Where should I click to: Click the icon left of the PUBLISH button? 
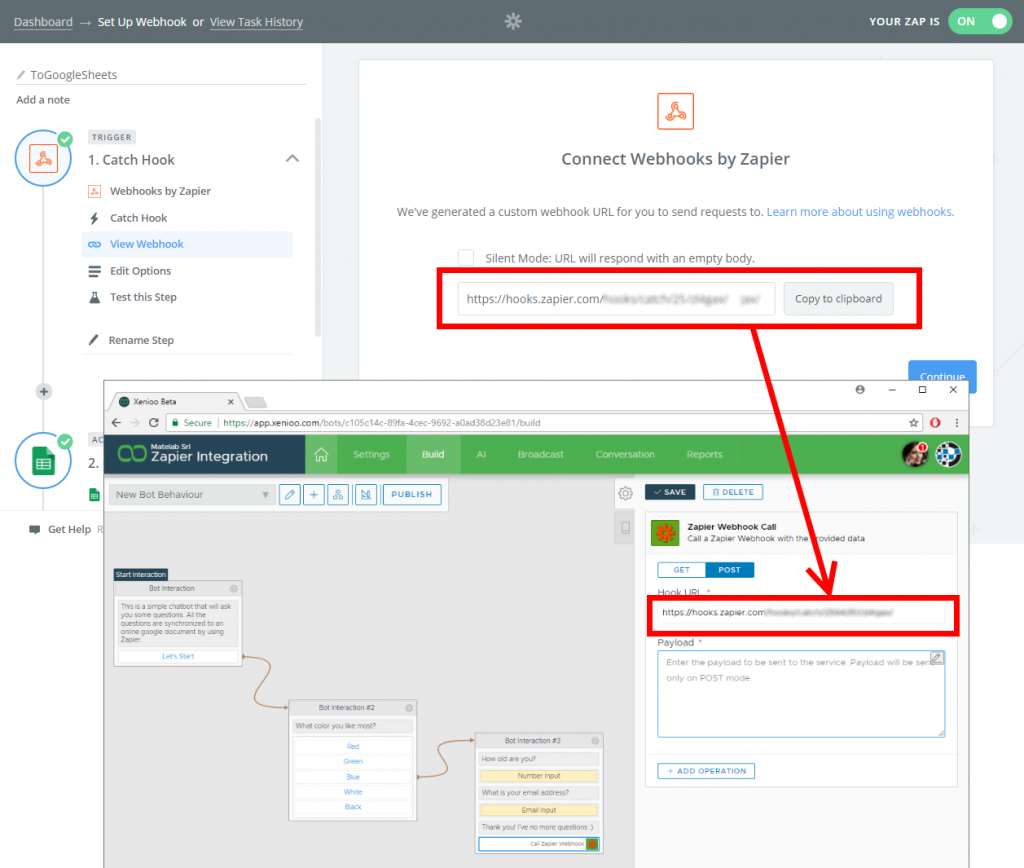coord(366,494)
